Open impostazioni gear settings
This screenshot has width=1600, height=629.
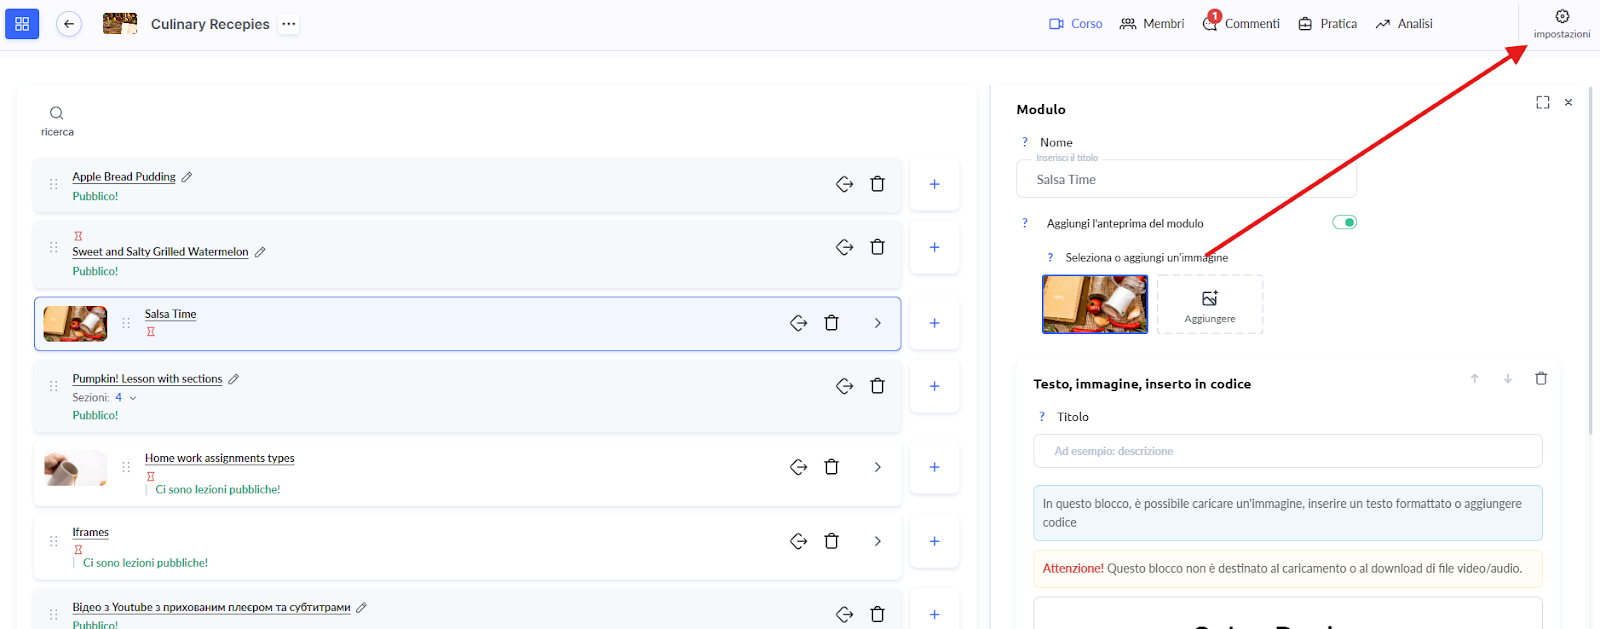coord(1561,17)
